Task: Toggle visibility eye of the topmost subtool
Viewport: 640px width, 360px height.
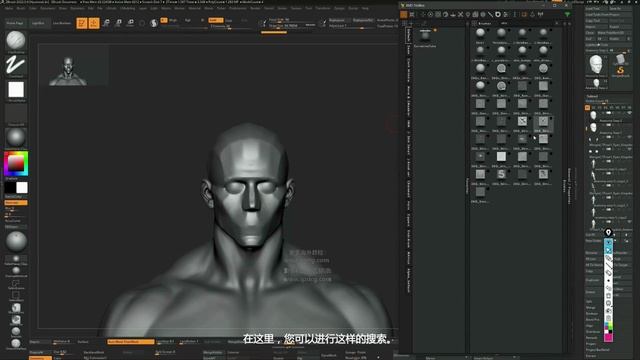Action: [629, 113]
